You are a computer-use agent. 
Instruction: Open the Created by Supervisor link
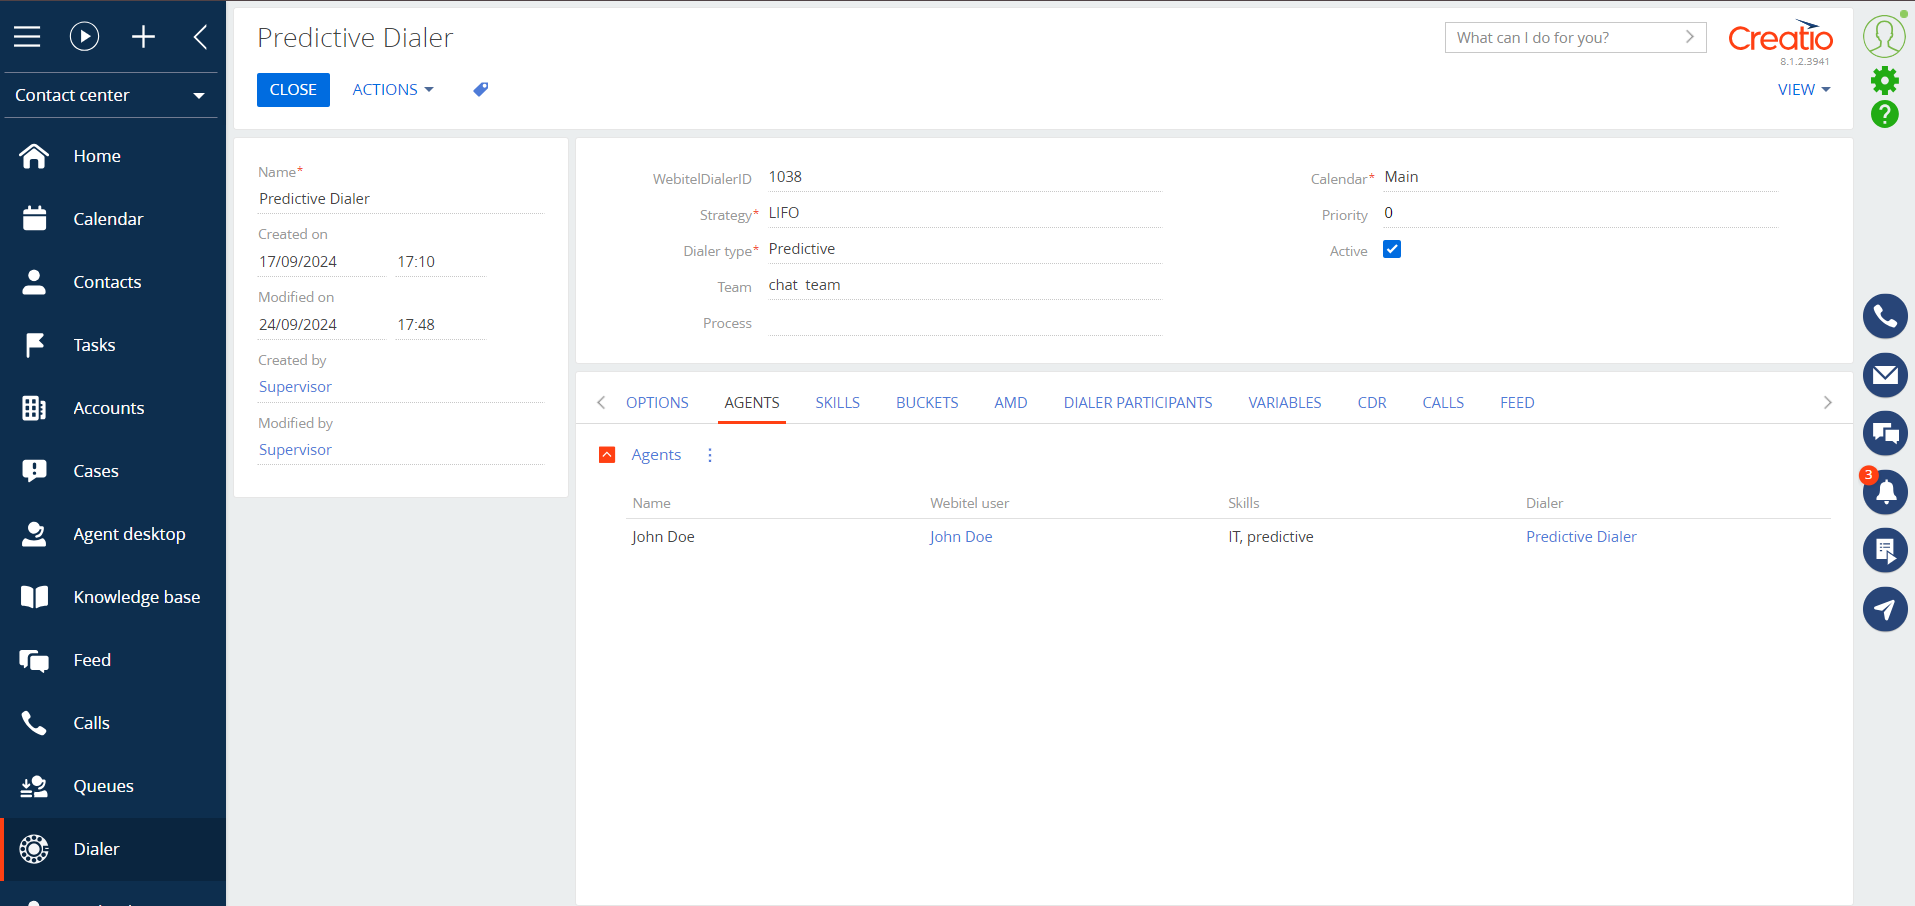click(x=295, y=387)
